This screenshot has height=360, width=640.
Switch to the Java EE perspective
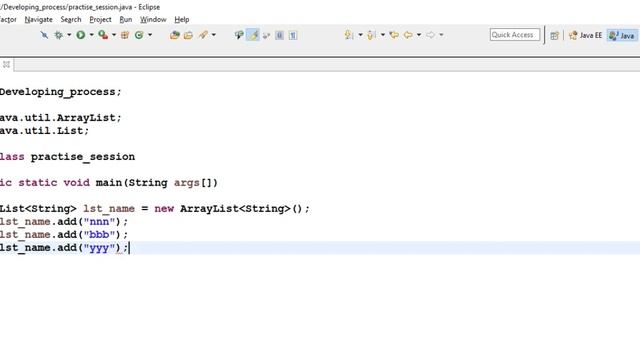tap(585, 36)
